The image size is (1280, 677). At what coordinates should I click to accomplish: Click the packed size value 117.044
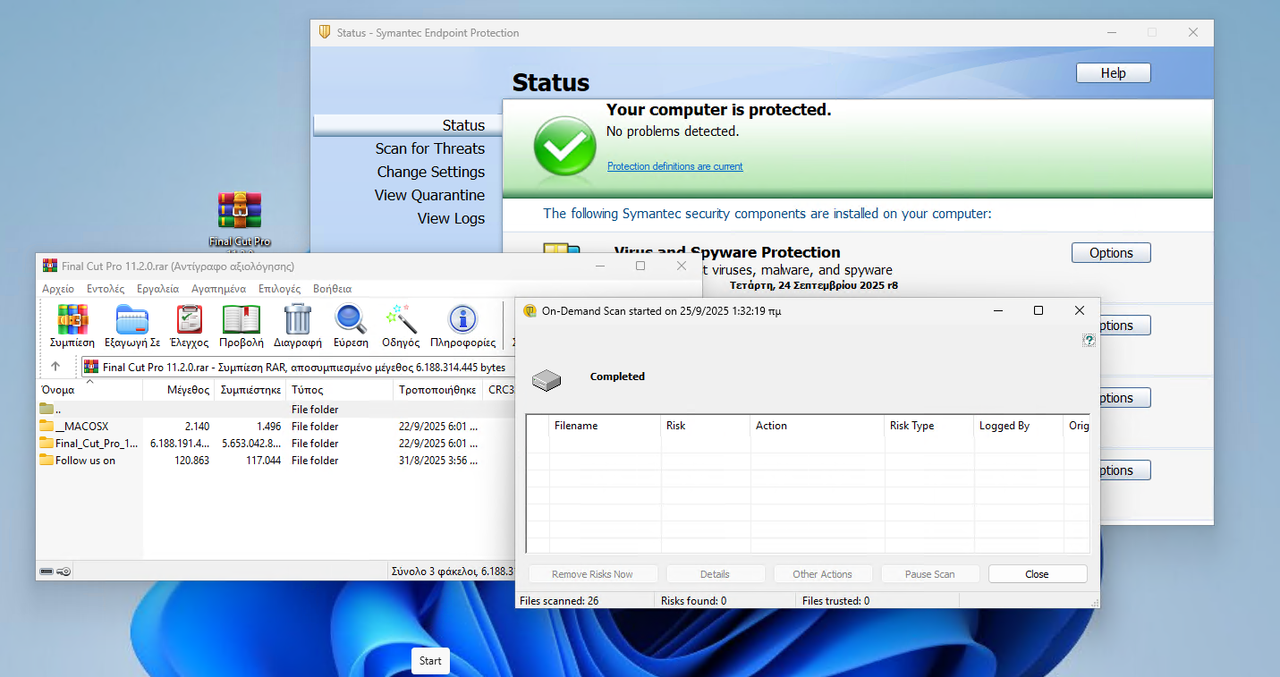click(261, 460)
